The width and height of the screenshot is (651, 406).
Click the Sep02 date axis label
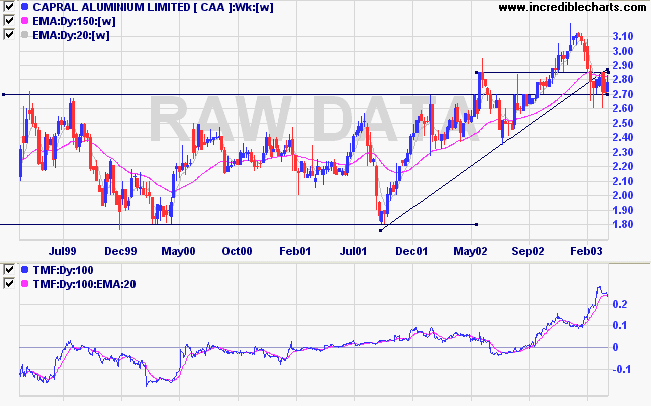528,251
